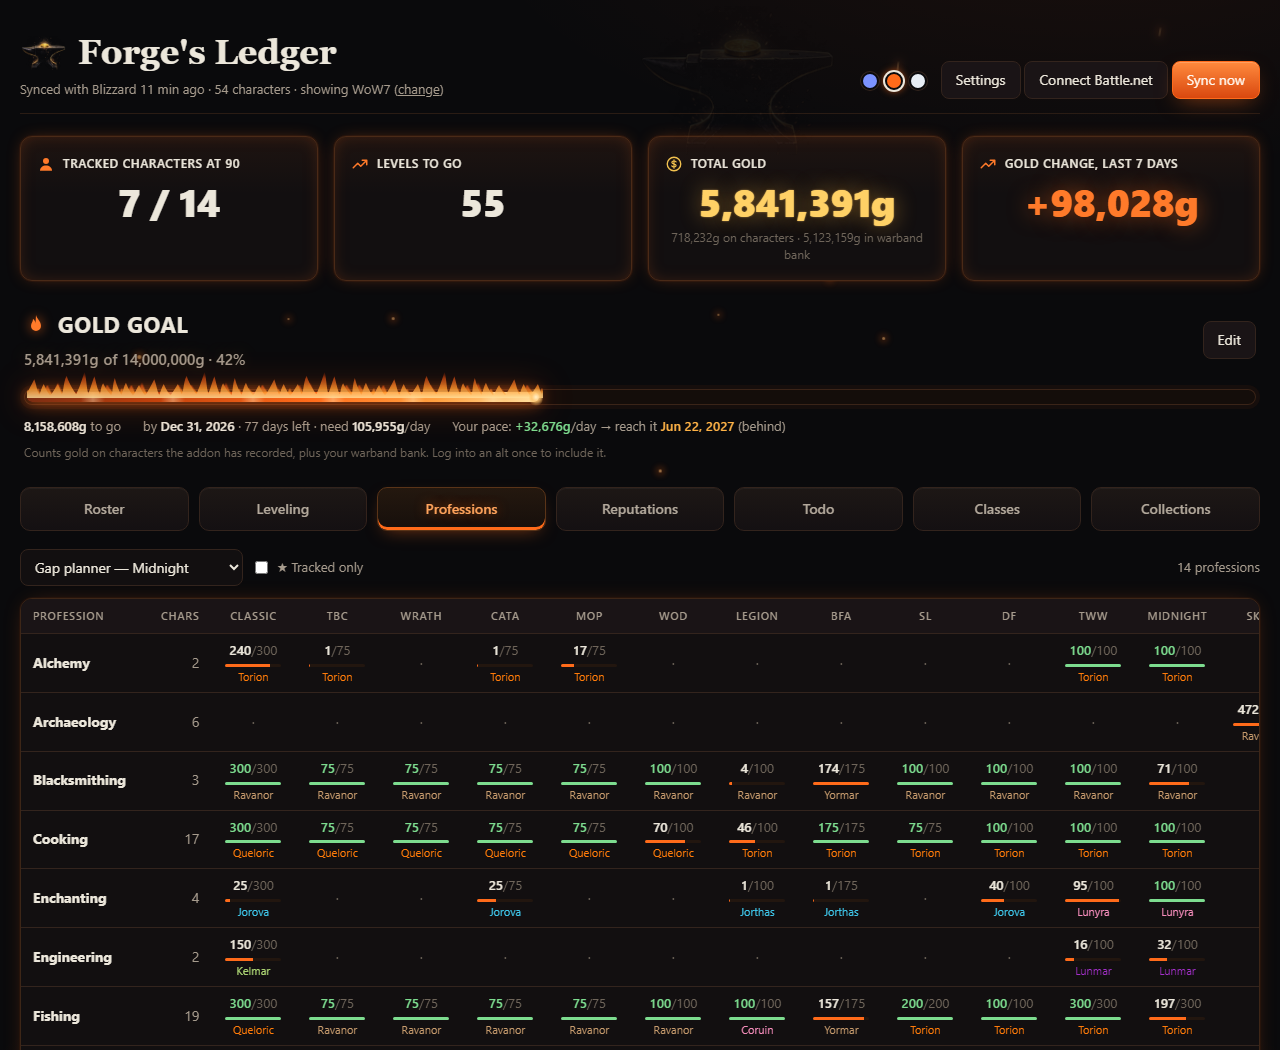The width and height of the screenshot is (1280, 1050).
Task: Open the Gap planner — Midnight dropdown
Action: point(131,568)
